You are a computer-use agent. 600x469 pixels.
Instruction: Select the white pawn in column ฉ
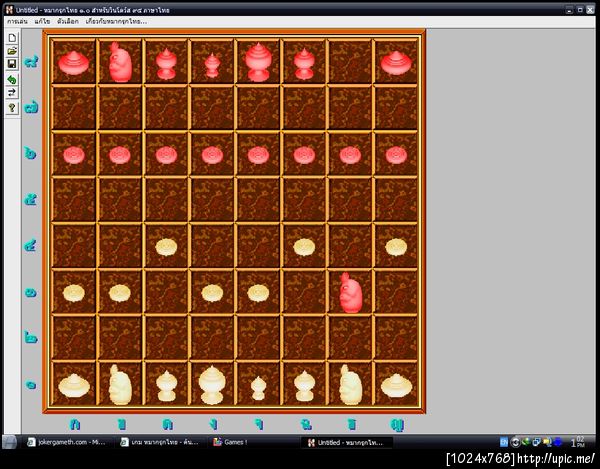coord(304,247)
